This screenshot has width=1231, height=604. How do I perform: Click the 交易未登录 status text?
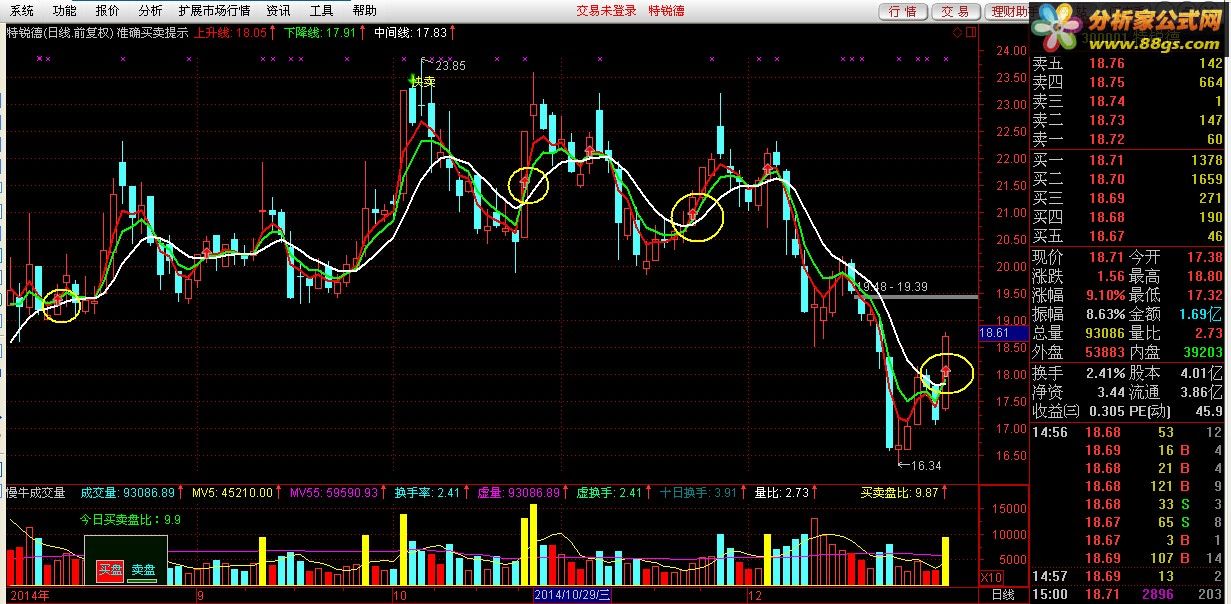coord(607,11)
